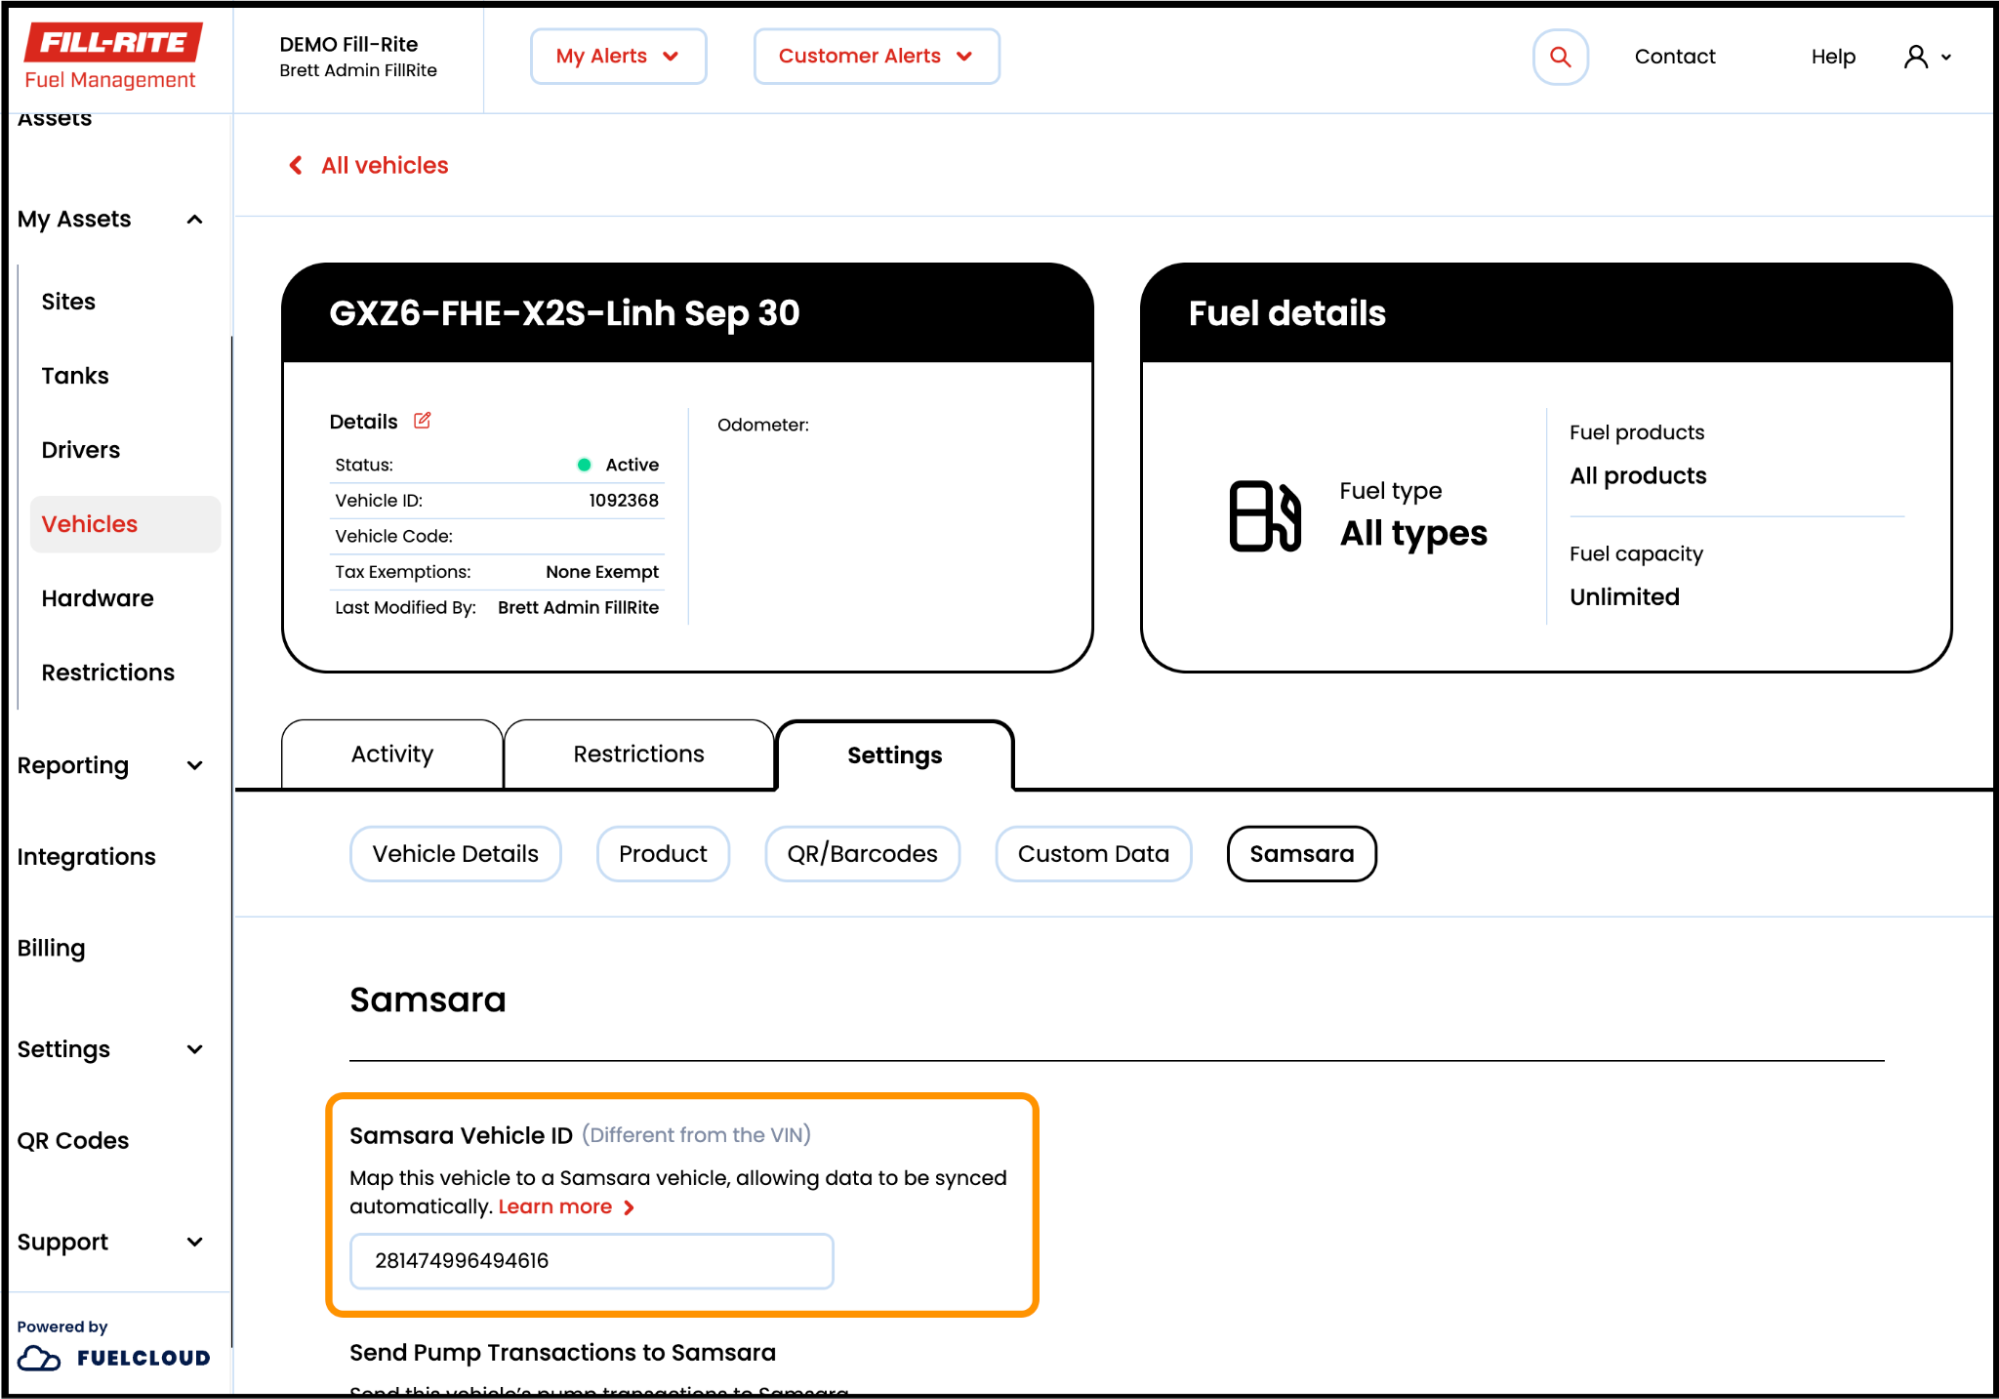The image size is (1999, 1399).
Task: Click the fuel pump icon
Action: point(1264,516)
